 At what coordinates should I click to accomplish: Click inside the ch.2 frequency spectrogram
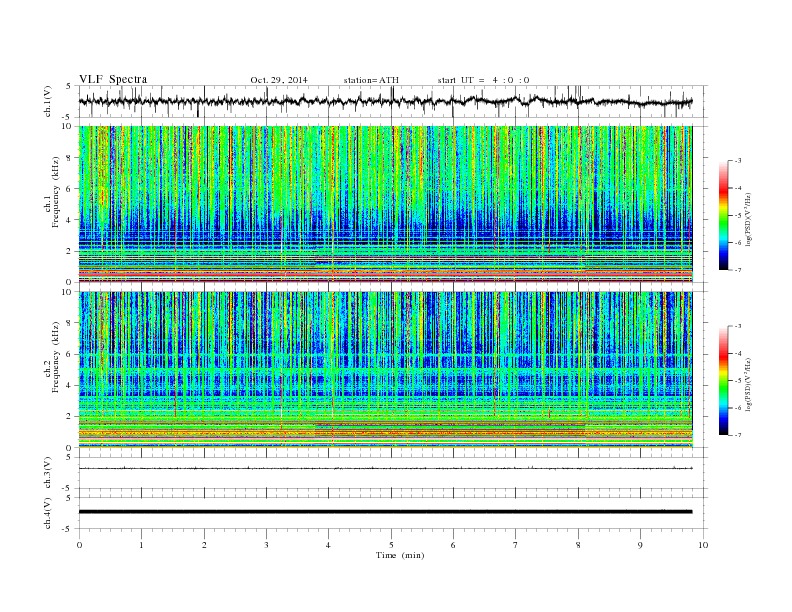pos(385,370)
